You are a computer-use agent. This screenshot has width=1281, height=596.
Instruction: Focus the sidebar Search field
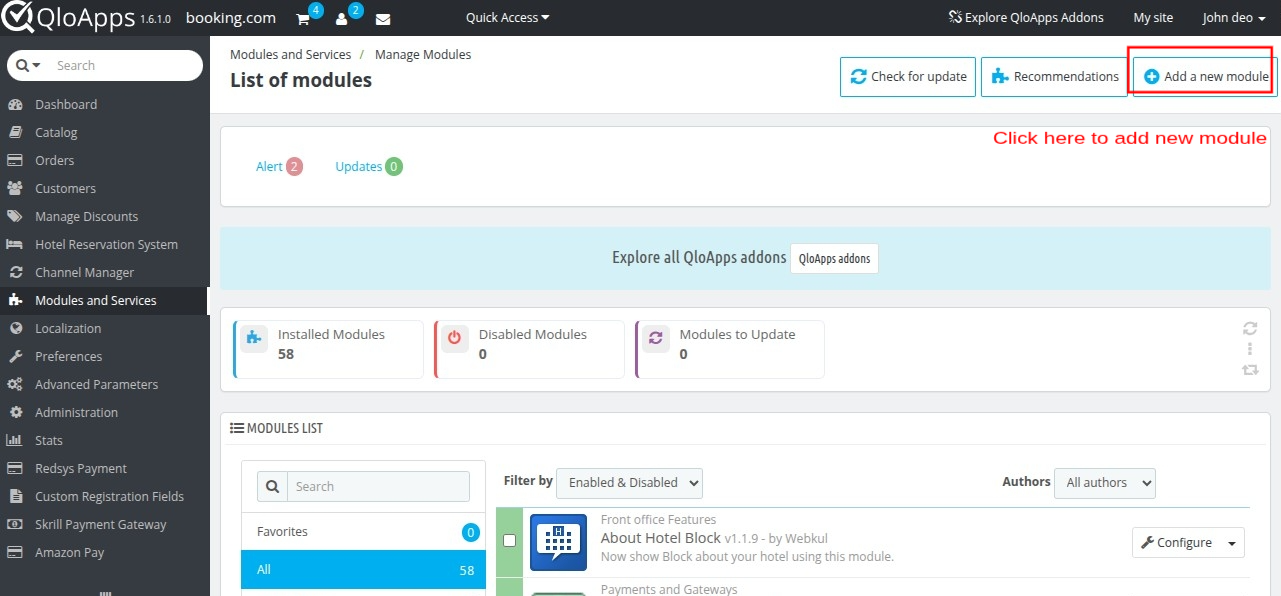click(126, 65)
